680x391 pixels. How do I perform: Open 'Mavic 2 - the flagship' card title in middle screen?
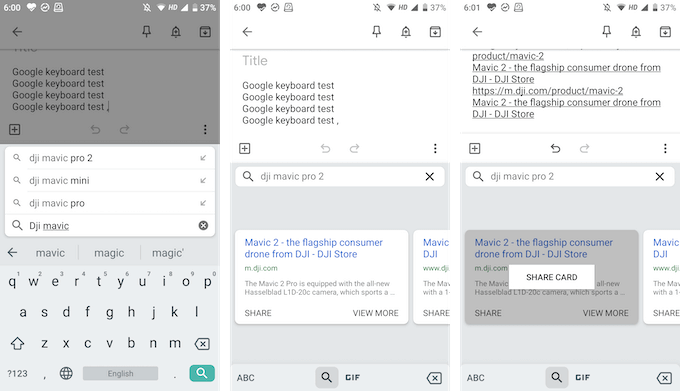tap(314, 248)
